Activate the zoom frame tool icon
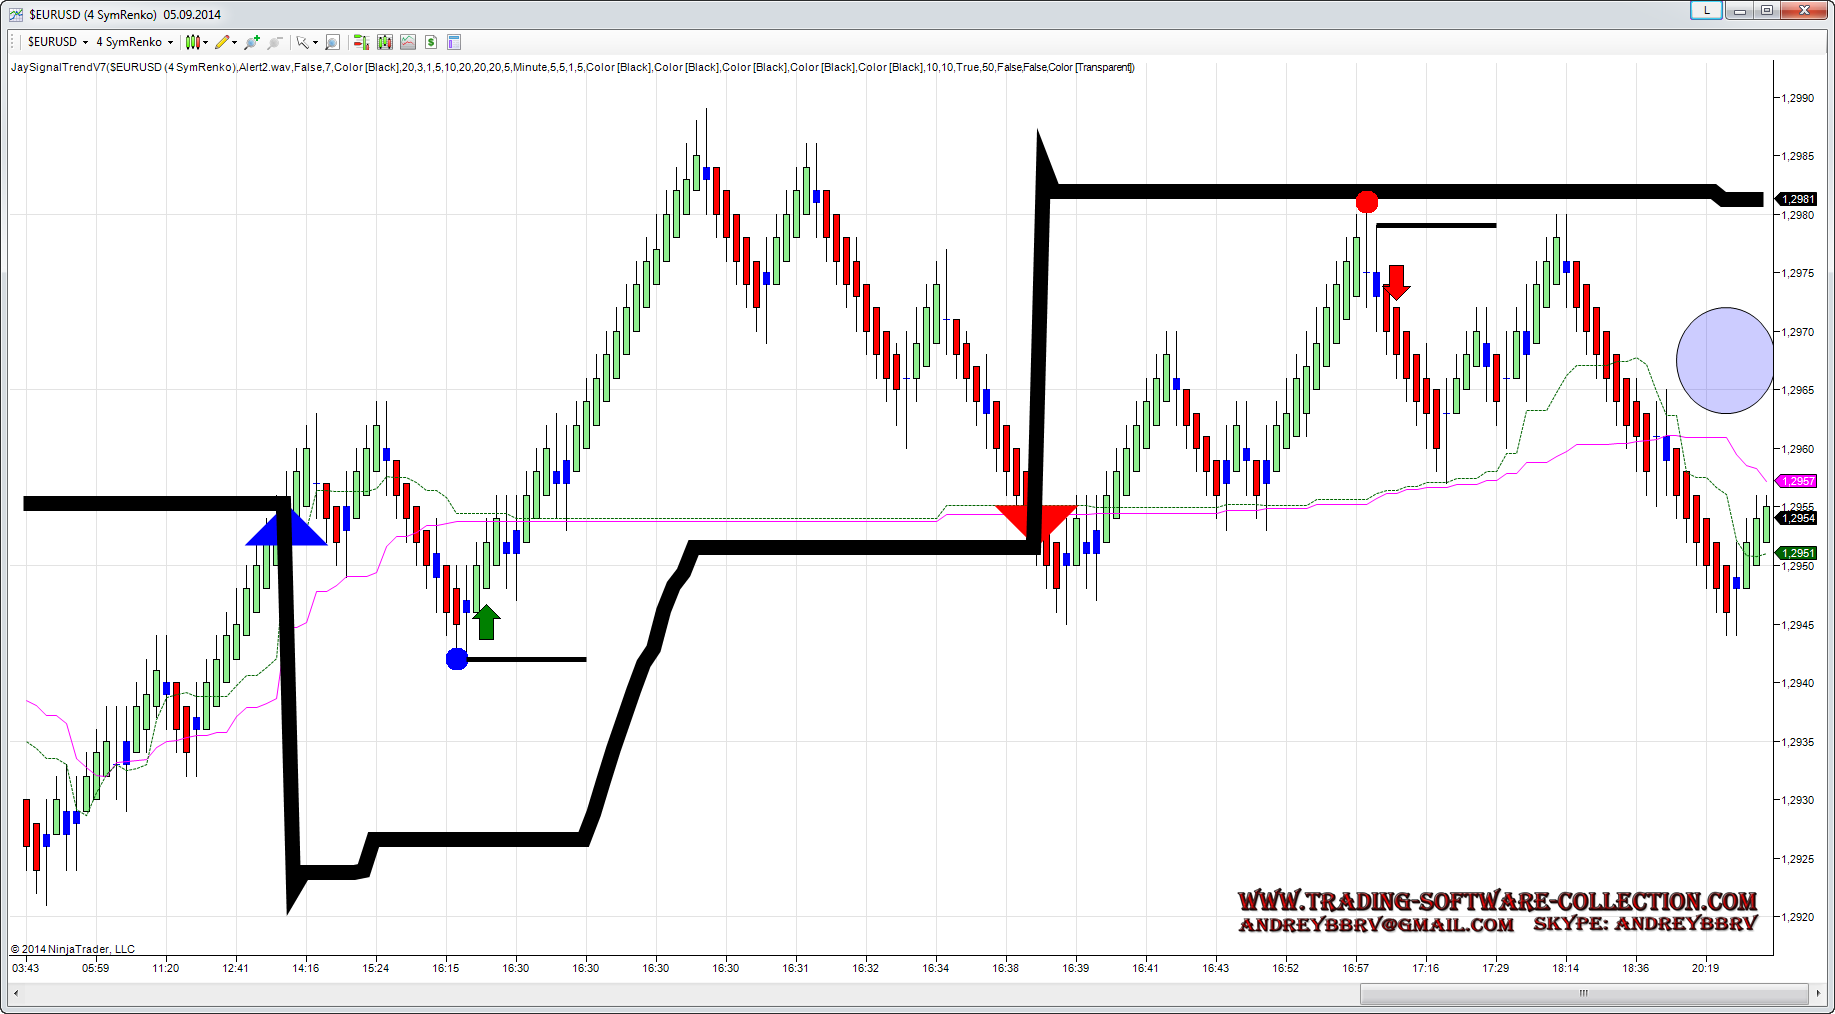The width and height of the screenshot is (1835, 1014). [x=332, y=42]
